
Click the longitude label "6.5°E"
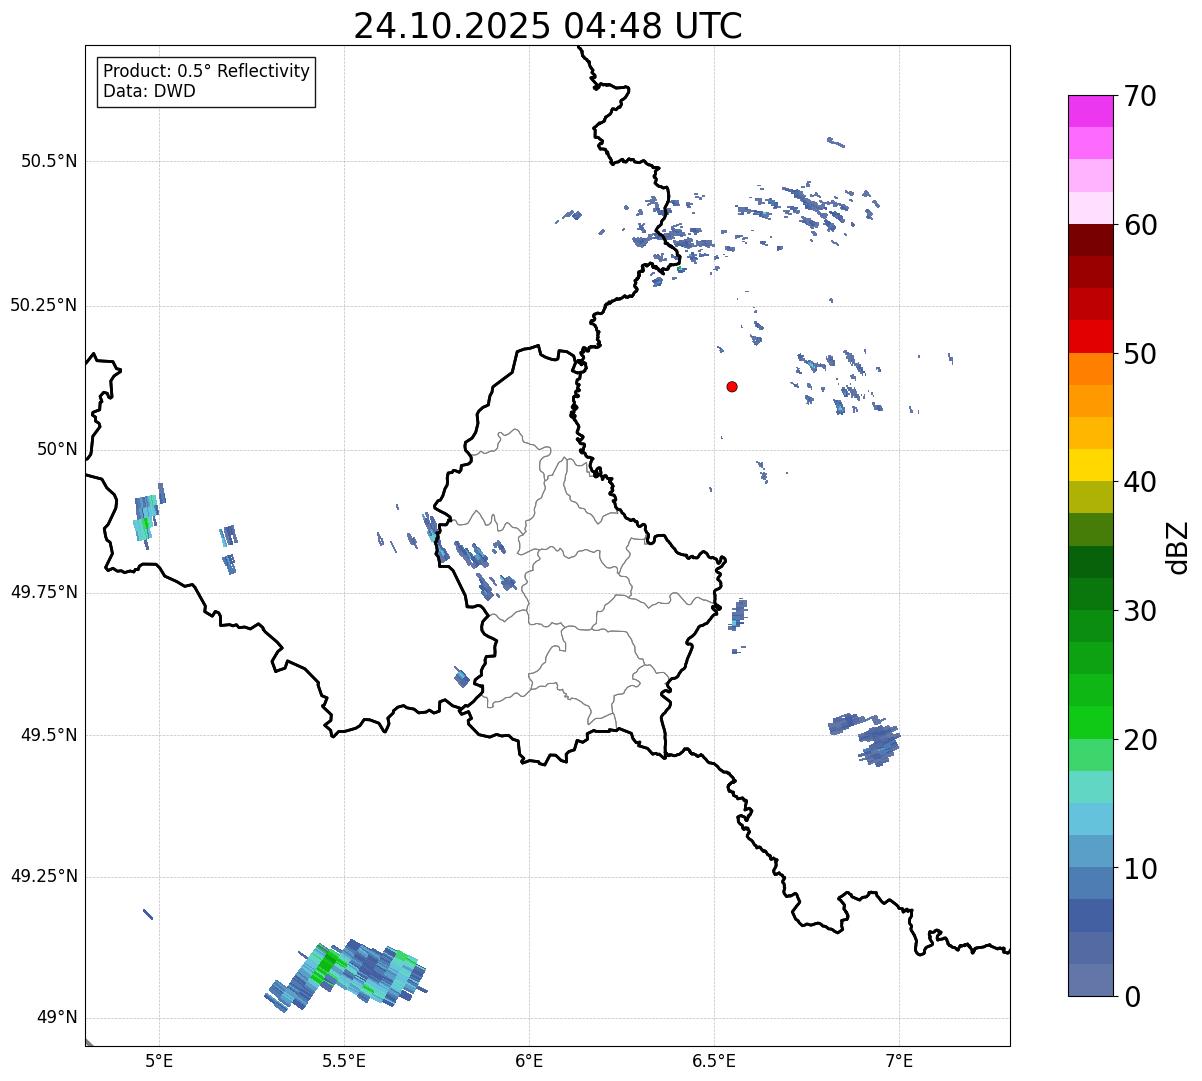click(715, 1060)
